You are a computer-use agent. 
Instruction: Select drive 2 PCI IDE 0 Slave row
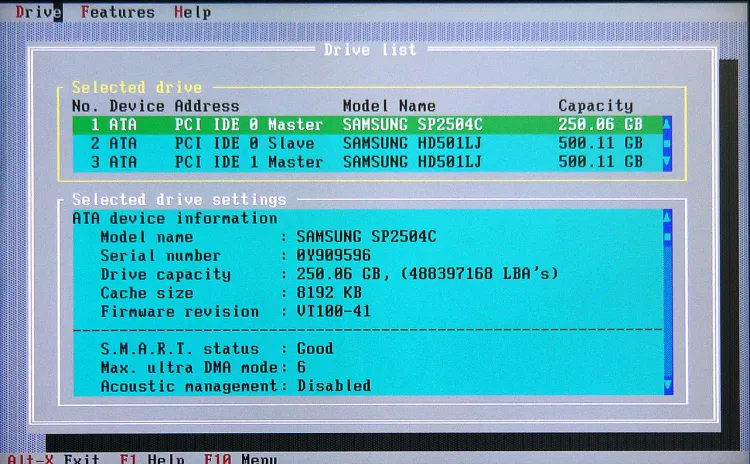(367, 143)
